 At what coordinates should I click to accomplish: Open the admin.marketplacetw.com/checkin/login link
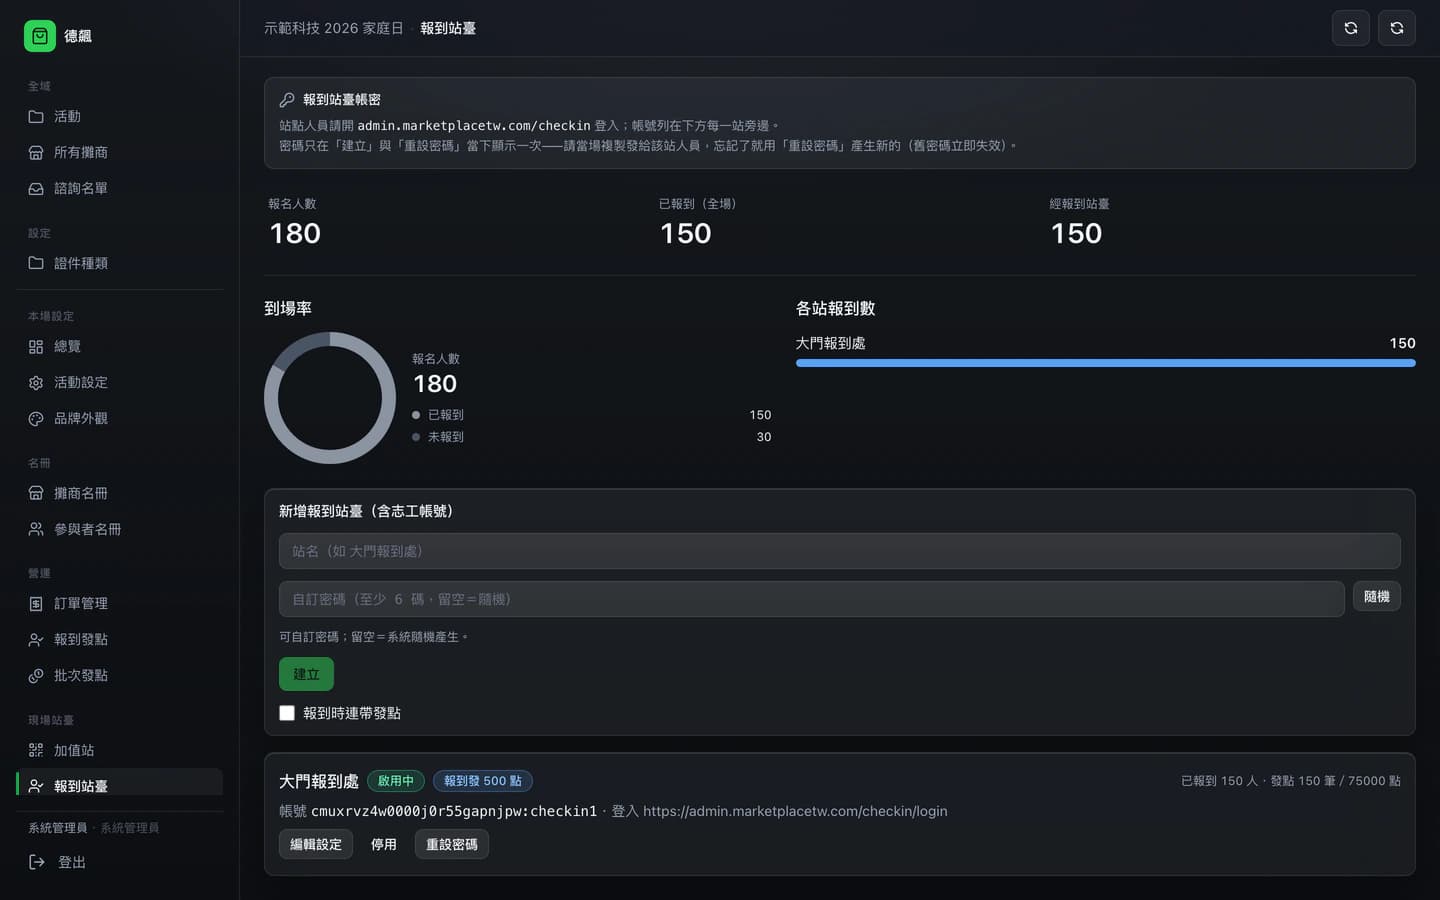(x=795, y=811)
